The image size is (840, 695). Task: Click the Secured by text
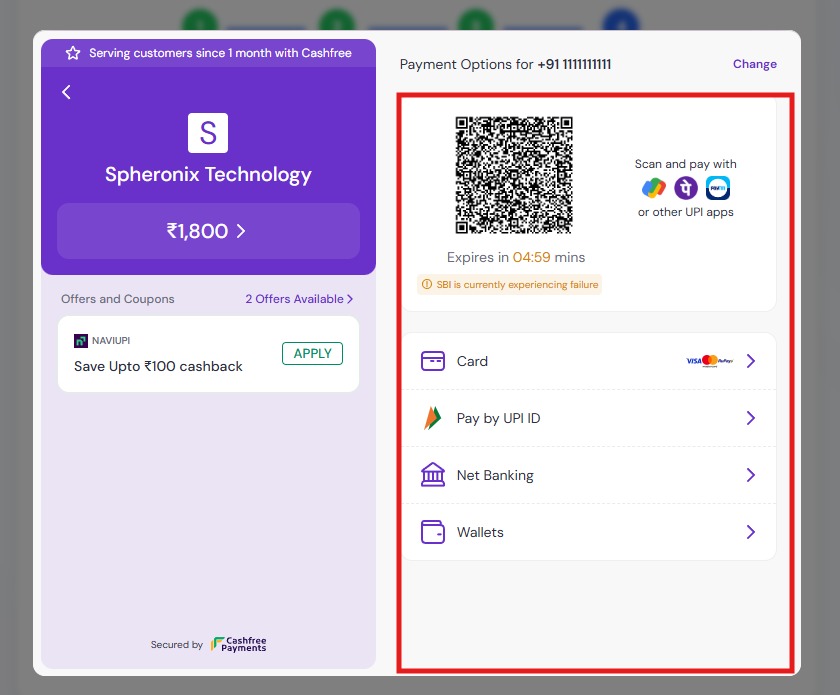[x=177, y=645]
